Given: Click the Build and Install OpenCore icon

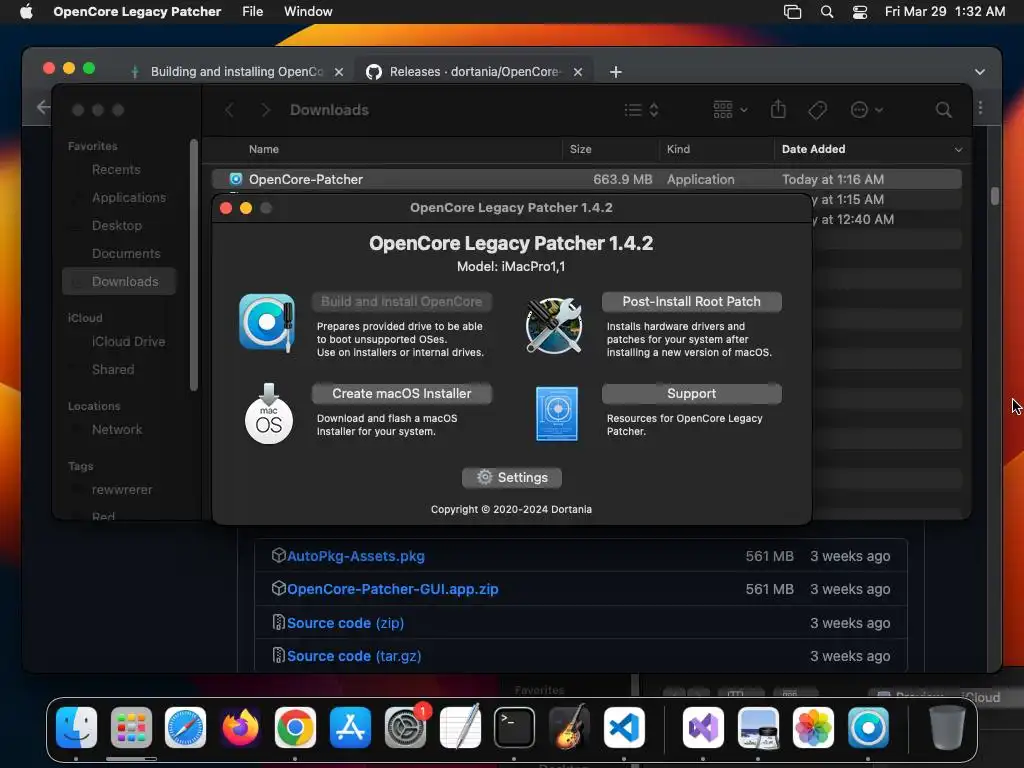Looking at the screenshot, I should (266, 323).
